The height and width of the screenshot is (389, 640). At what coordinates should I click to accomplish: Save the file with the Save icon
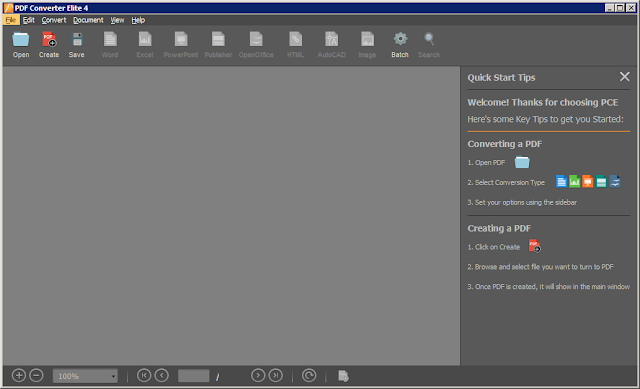(x=77, y=40)
